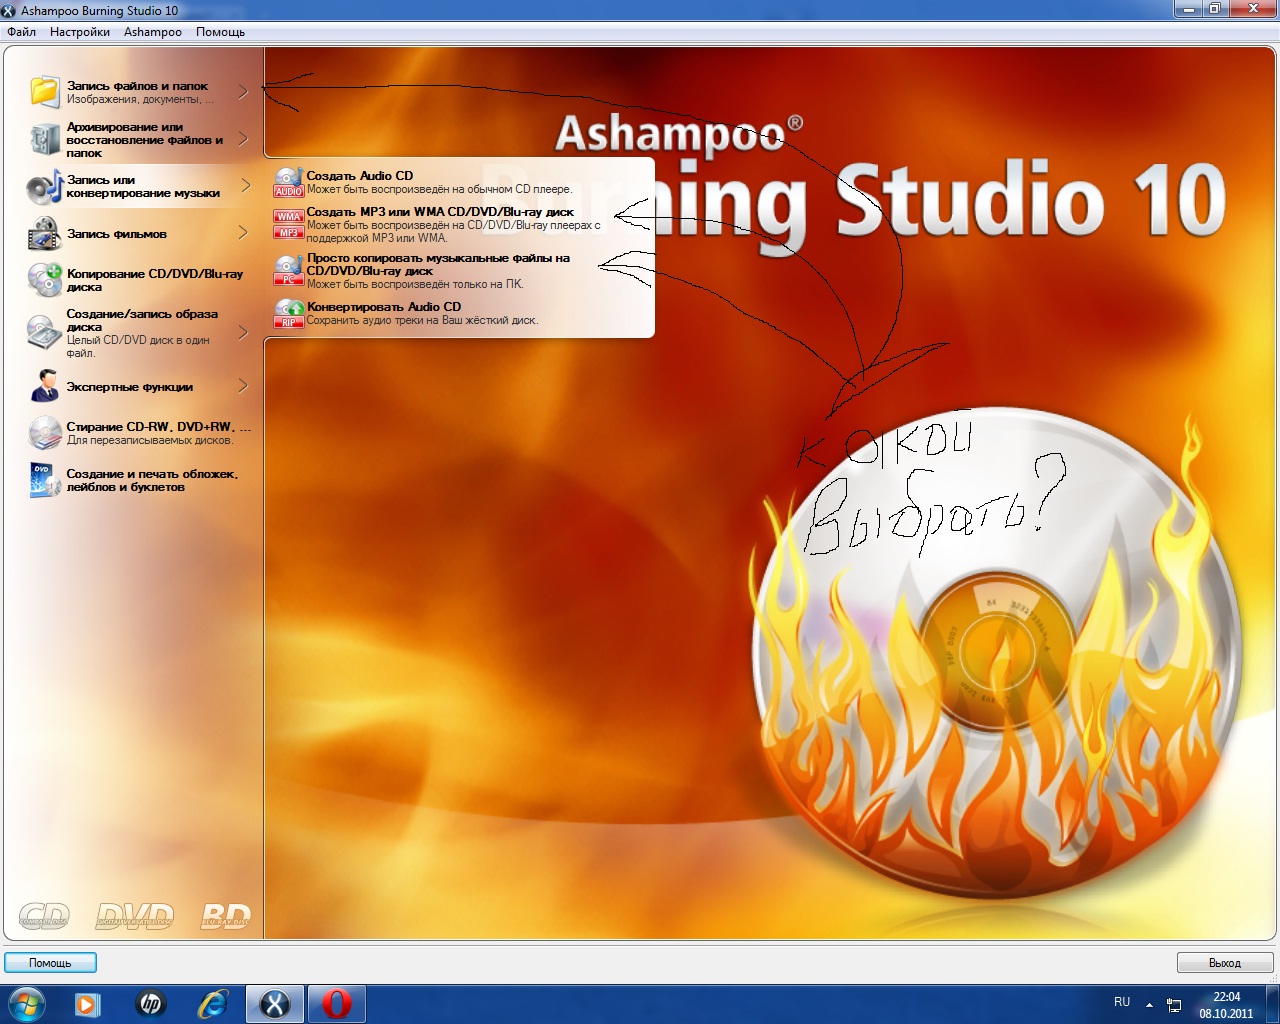The width and height of the screenshot is (1280, 1024).
Task: Click the Выход button
Action: point(1225,963)
